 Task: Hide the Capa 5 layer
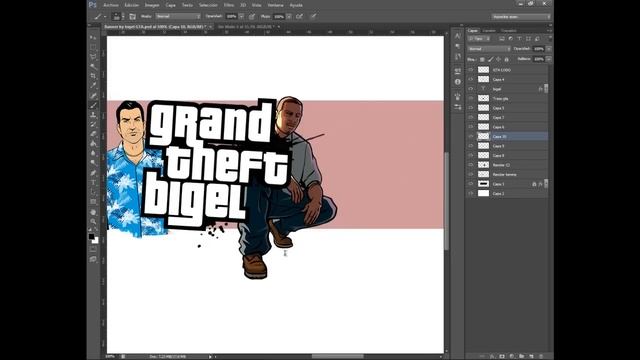tap(471, 108)
